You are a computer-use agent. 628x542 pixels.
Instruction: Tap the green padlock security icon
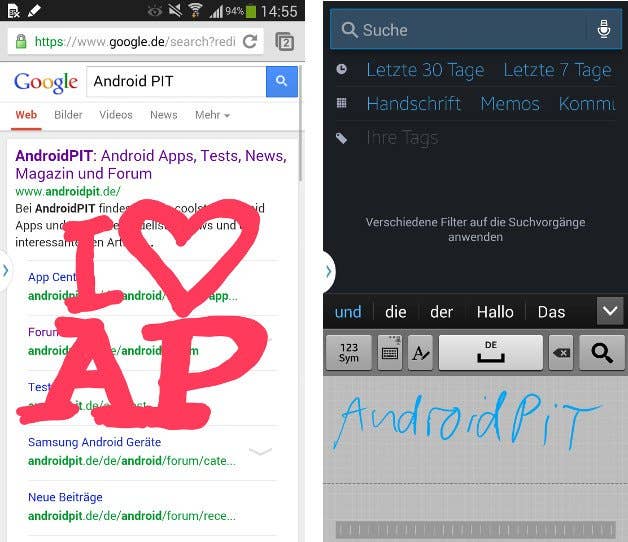(21, 41)
